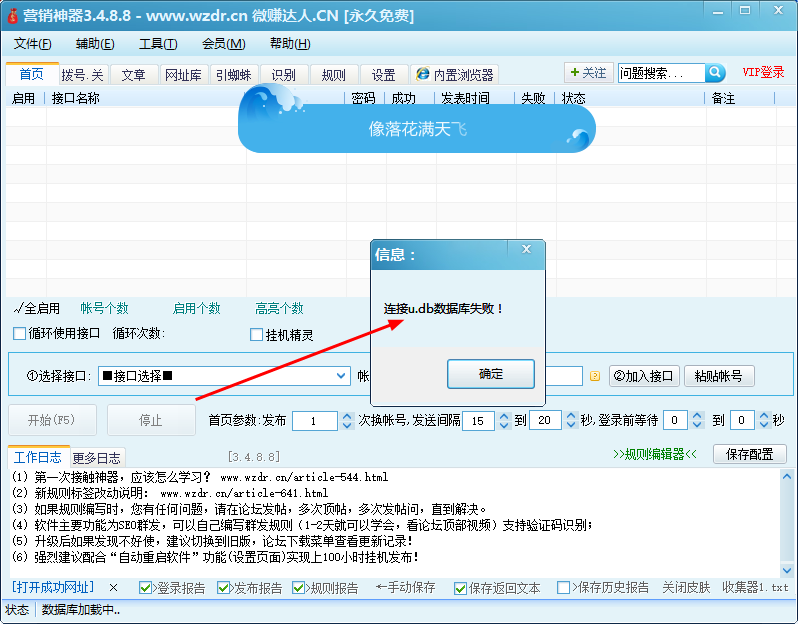Switch to the 工作日志 tab
Viewport: 798px width, 624px height.
[38, 457]
